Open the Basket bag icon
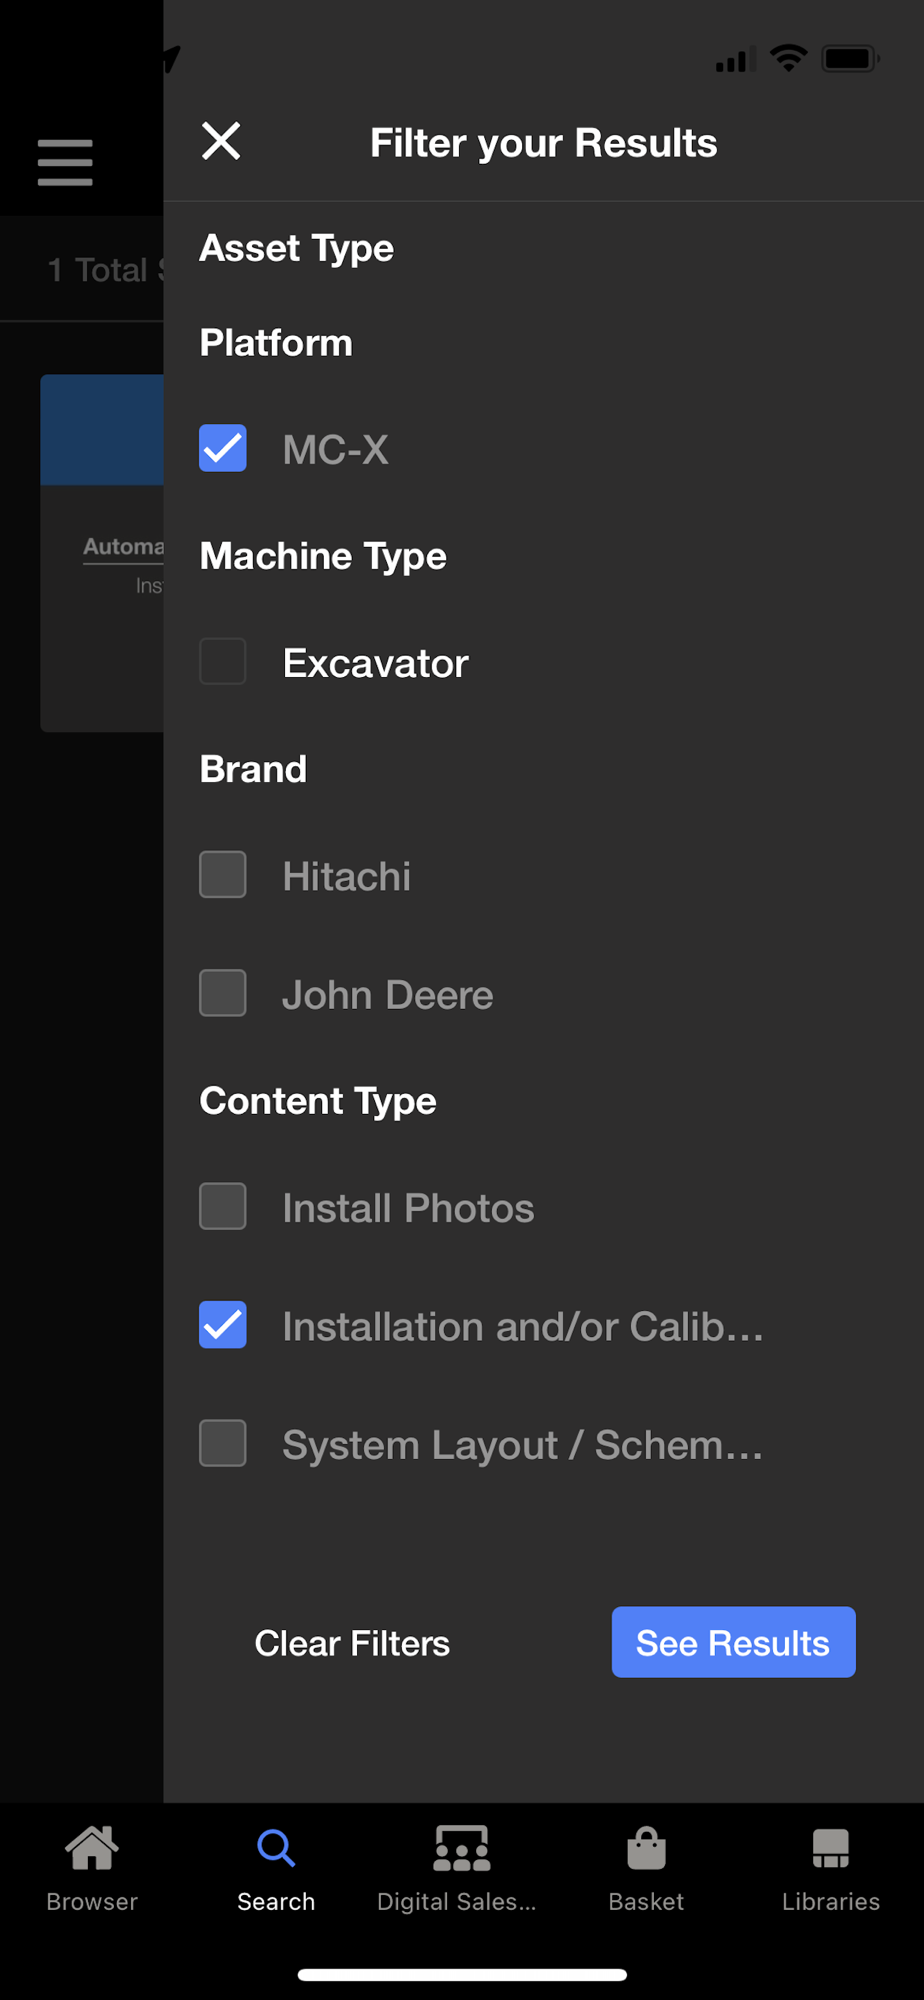 pyautogui.click(x=646, y=1849)
